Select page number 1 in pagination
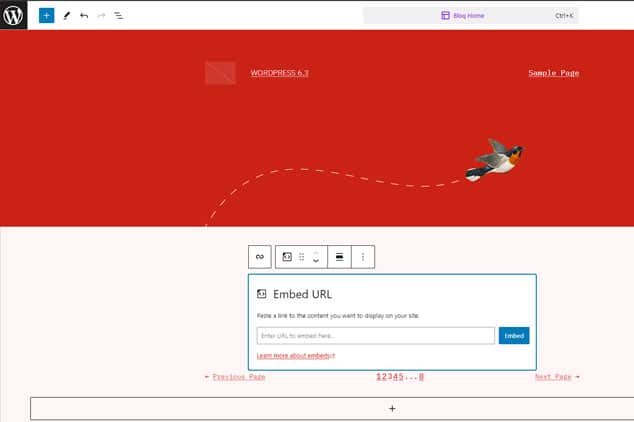 pyautogui.click(x=378, y=377)
